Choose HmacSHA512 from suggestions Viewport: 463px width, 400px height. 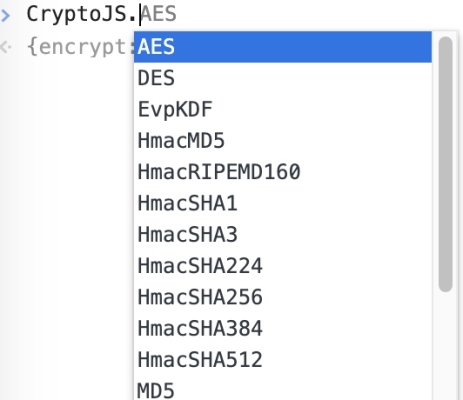[x=283, y=360]
